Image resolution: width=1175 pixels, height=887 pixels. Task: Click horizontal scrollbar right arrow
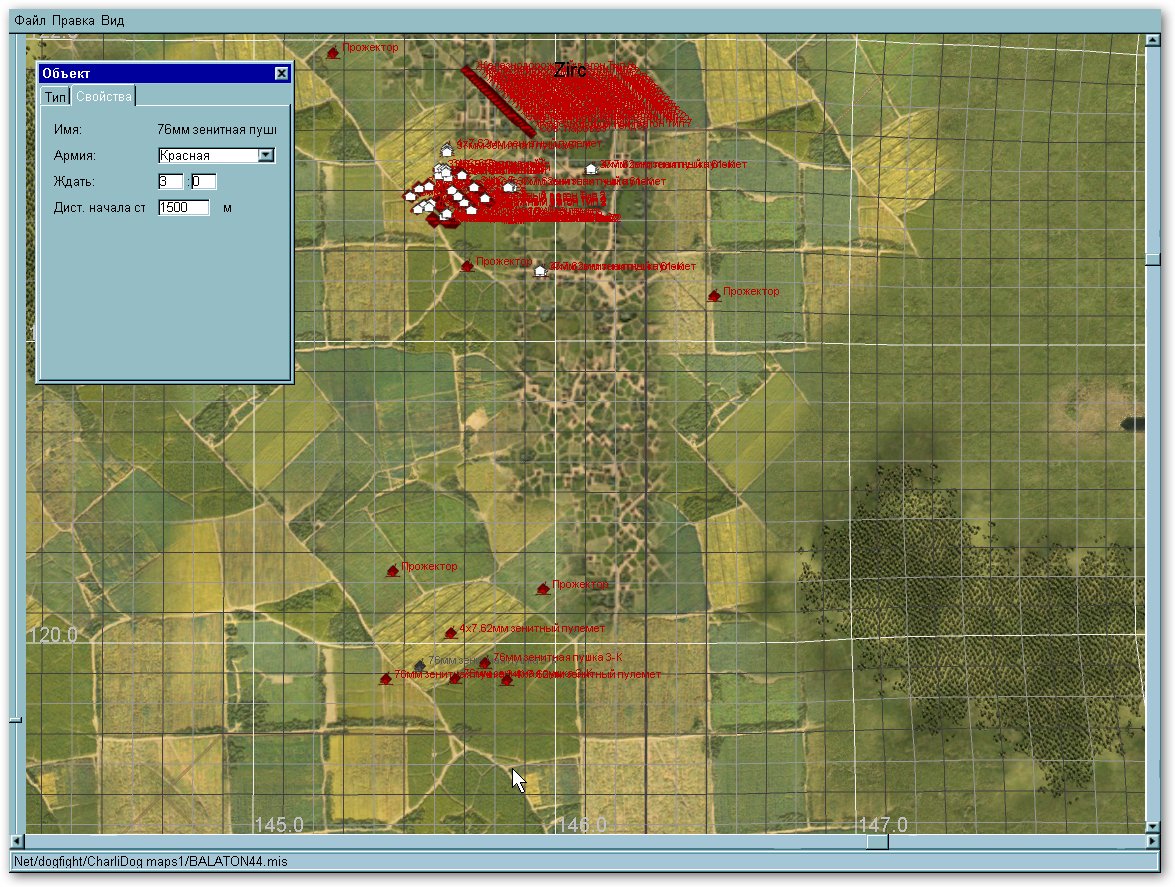[1153, 841]
